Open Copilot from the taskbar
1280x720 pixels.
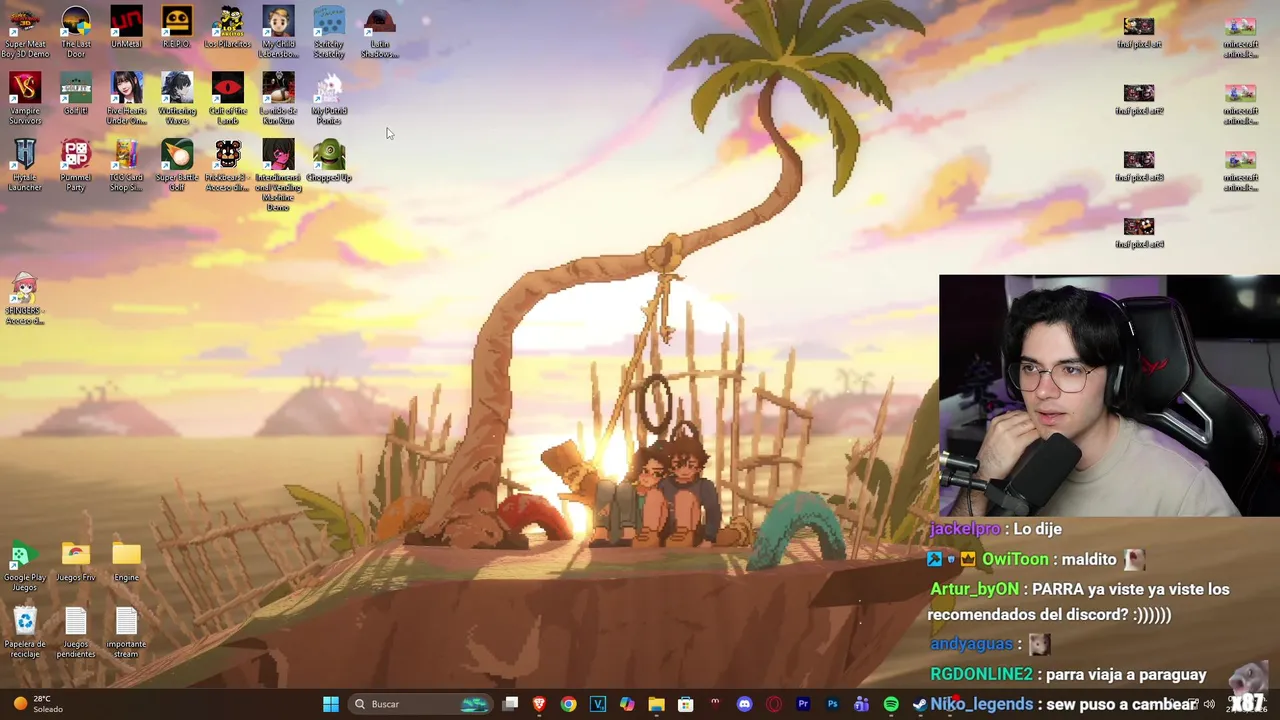[x=627, y=704]
